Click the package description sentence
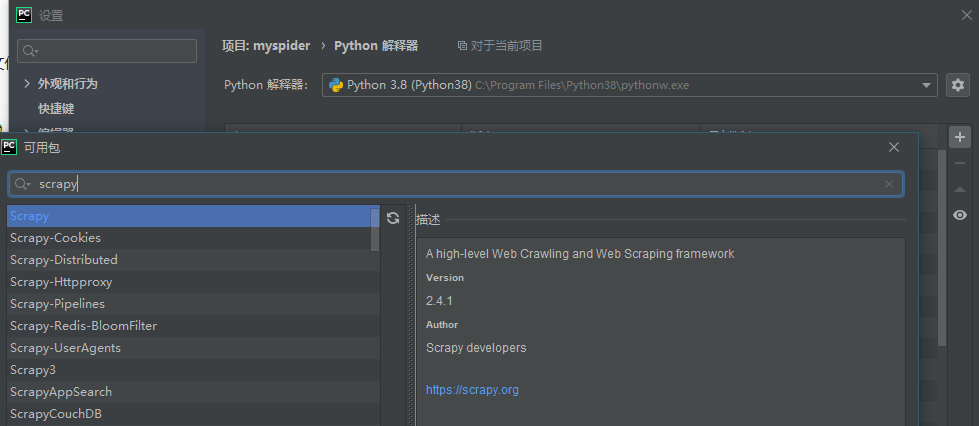Screen dimensions: 979x426 point(580,254)
